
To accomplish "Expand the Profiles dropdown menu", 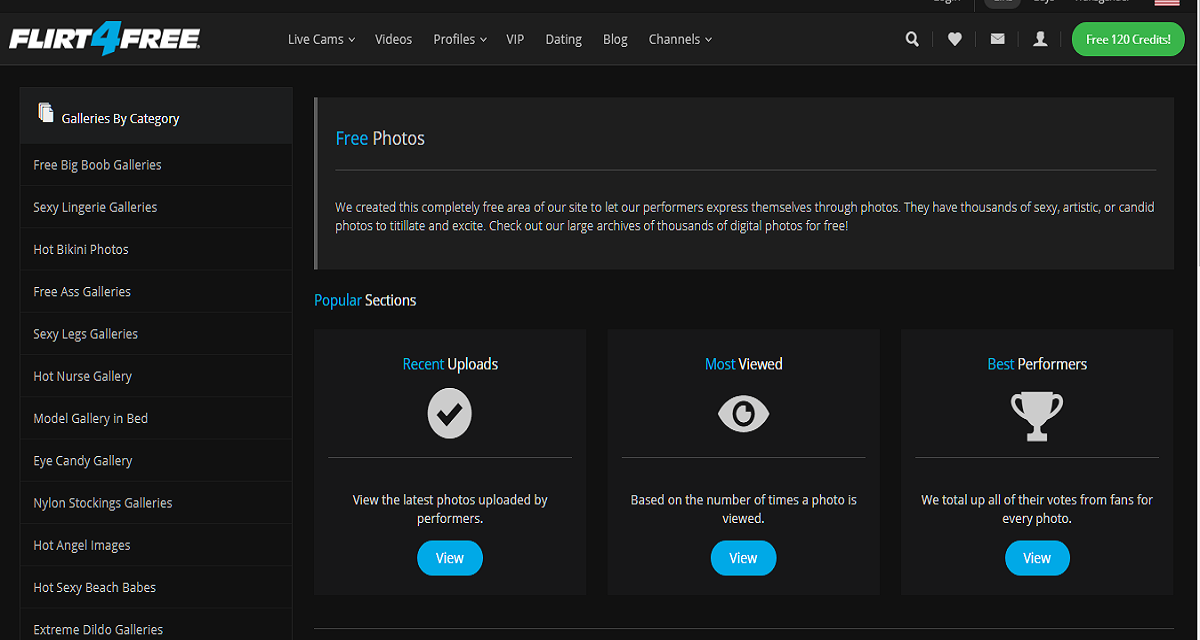I will pyautogui.click(x=459, y=39).
